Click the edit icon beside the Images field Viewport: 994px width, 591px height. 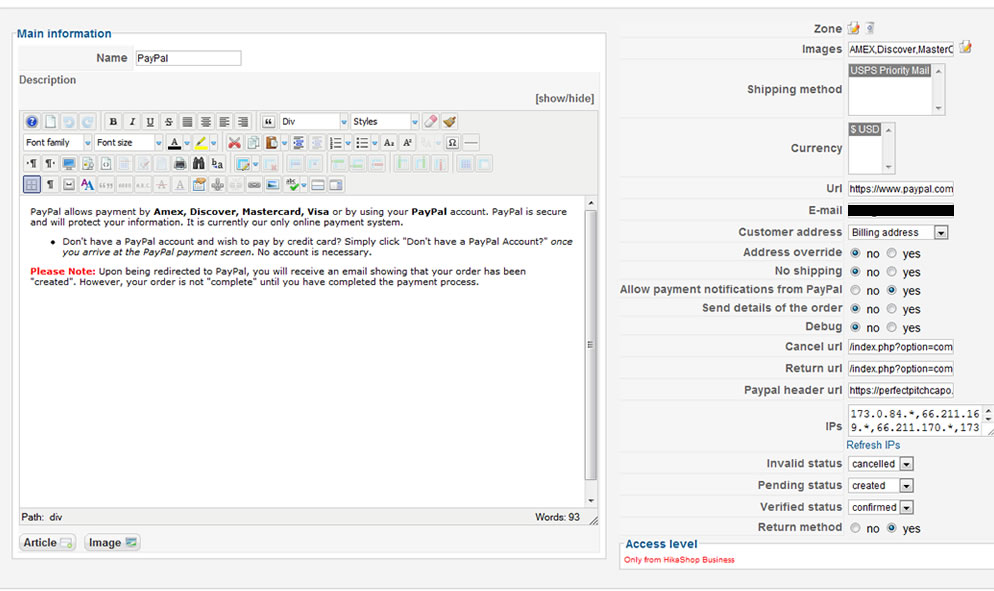965,47
